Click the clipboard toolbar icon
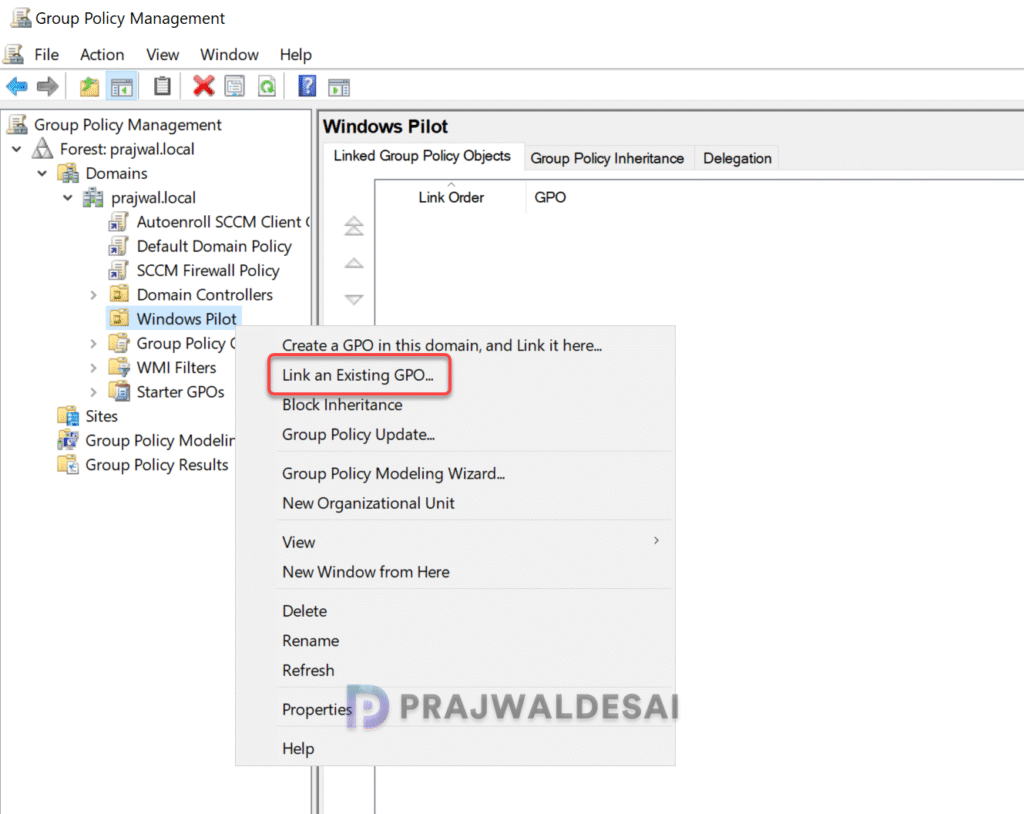Screen dimensions: 1024x814 pyautogui.click(x=162, y=86)
